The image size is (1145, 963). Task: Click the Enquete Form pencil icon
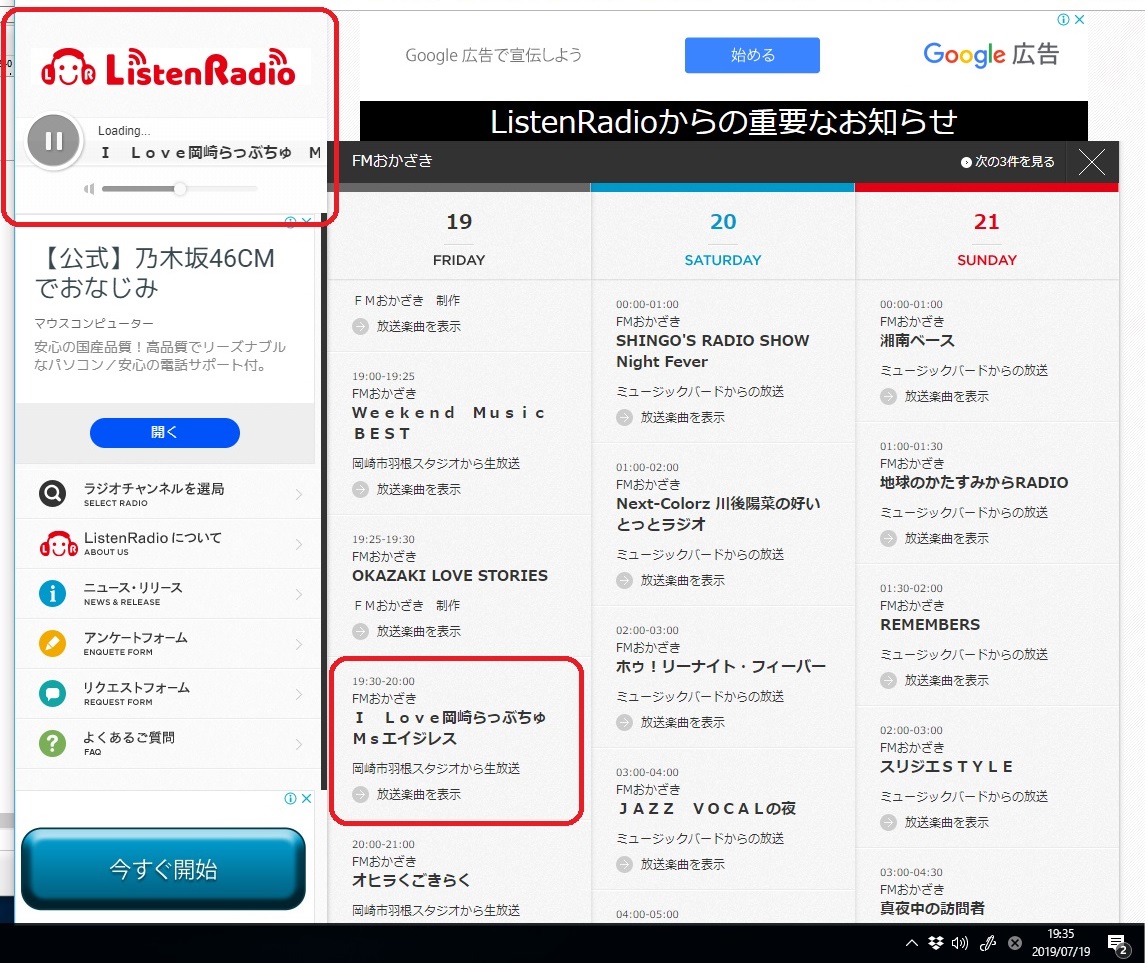coord(53,643)
